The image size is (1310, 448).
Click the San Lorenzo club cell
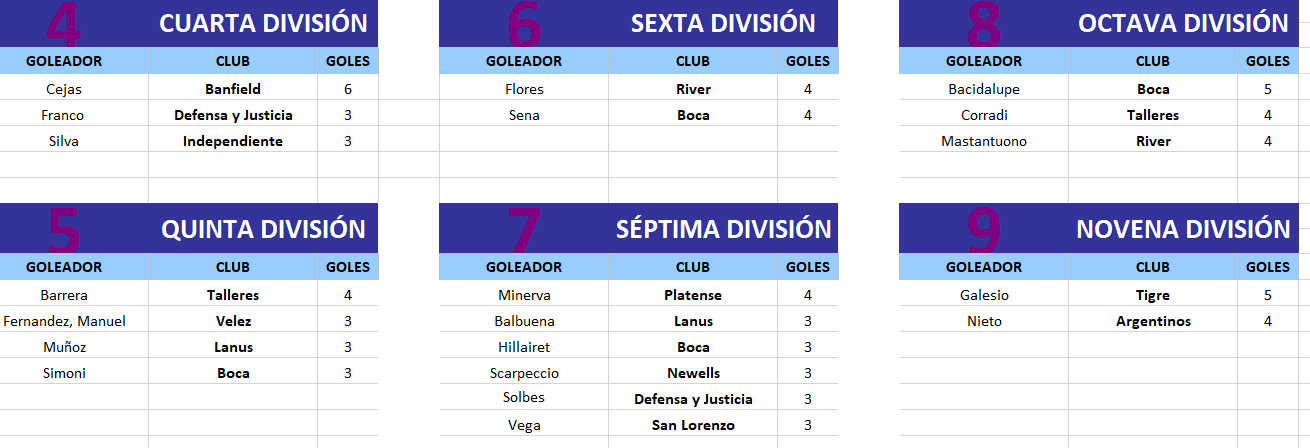(693, 425)
